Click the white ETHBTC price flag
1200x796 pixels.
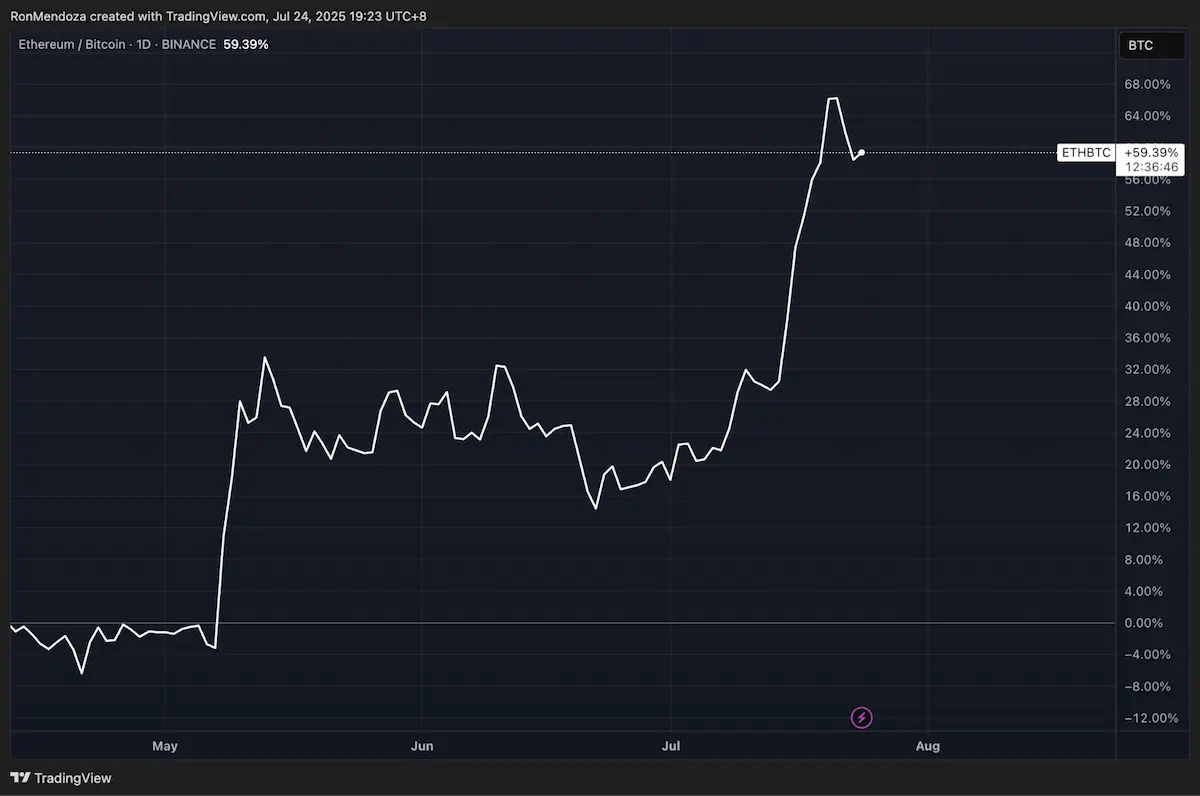1085,152
